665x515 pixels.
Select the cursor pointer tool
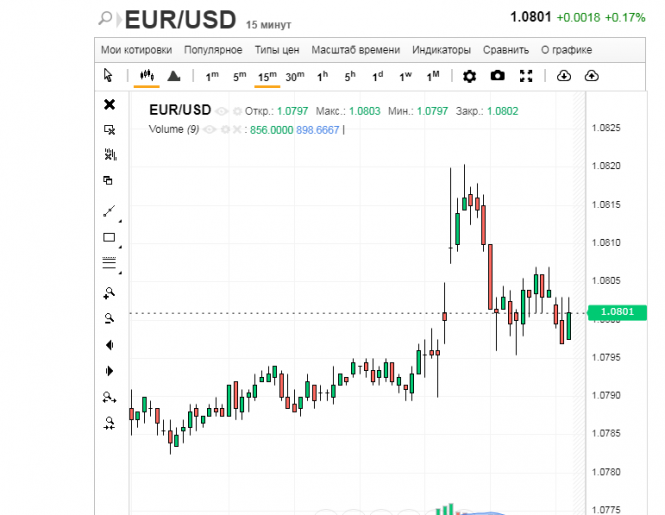pos(108,75)
